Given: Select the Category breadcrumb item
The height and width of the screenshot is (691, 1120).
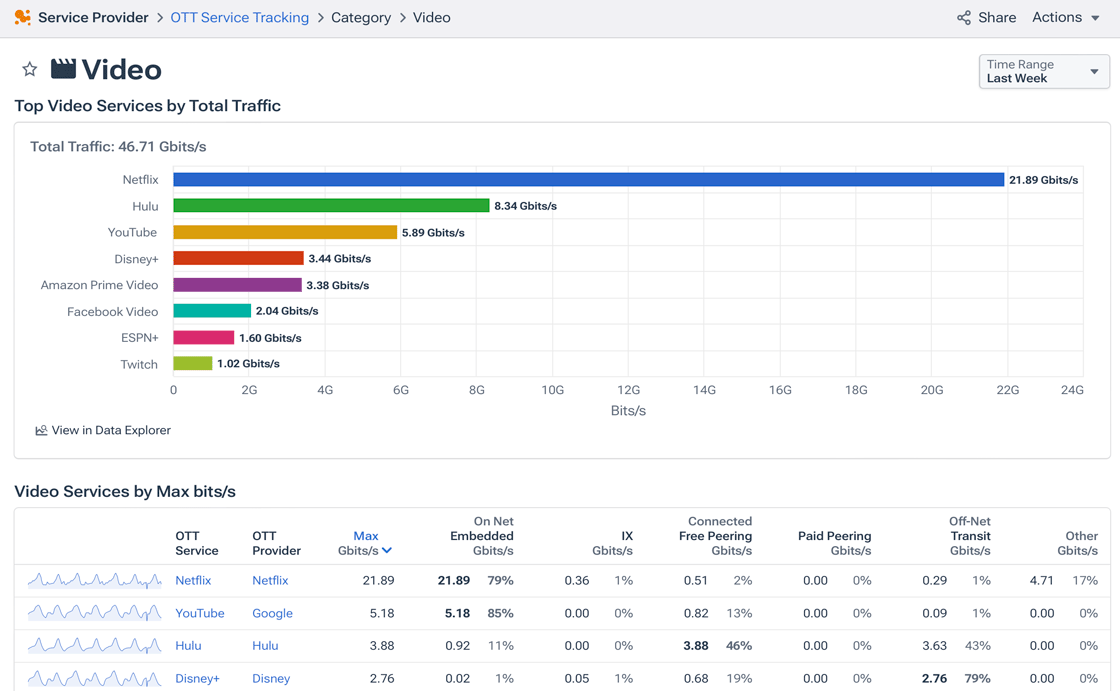Looking at the screenshot, I should click(361, 17).
